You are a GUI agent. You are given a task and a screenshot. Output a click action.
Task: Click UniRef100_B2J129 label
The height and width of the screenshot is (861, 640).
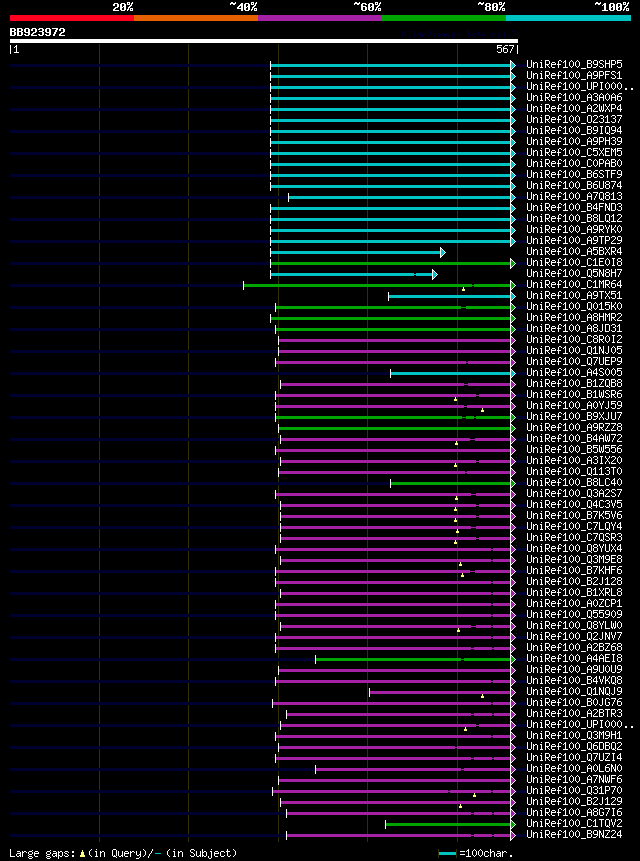click(x=574, y=801)
